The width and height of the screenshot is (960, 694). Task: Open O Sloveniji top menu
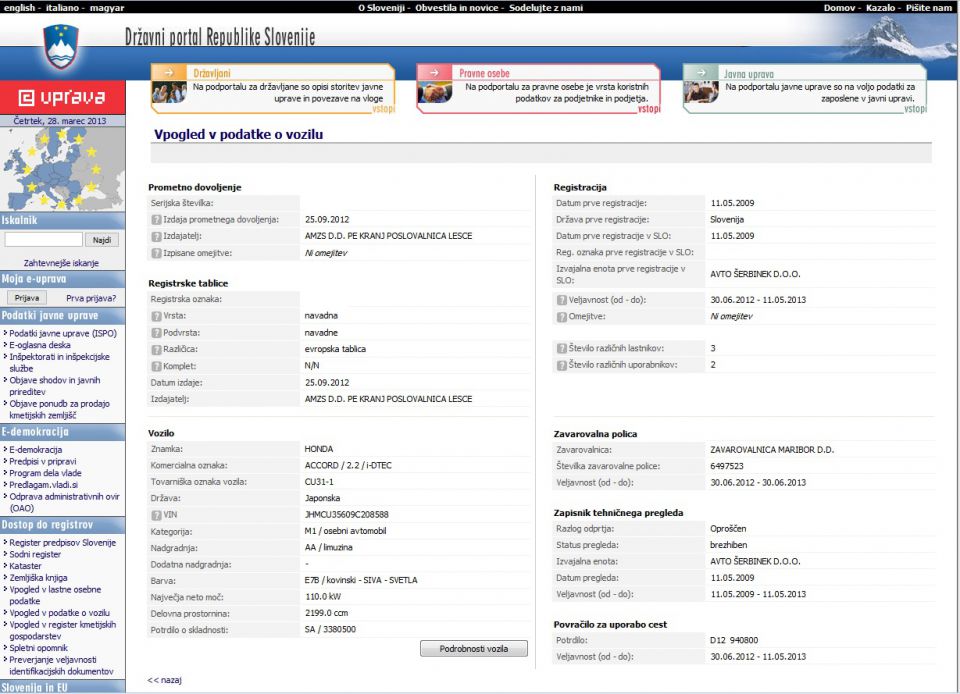pyautogui.click(x=381, y=7)
